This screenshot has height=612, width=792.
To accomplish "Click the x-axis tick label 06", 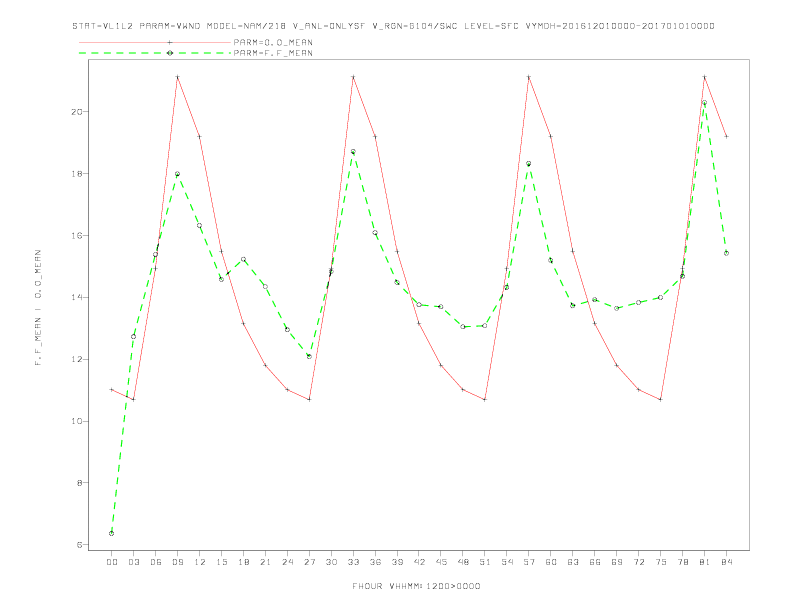I will (156, 562).
